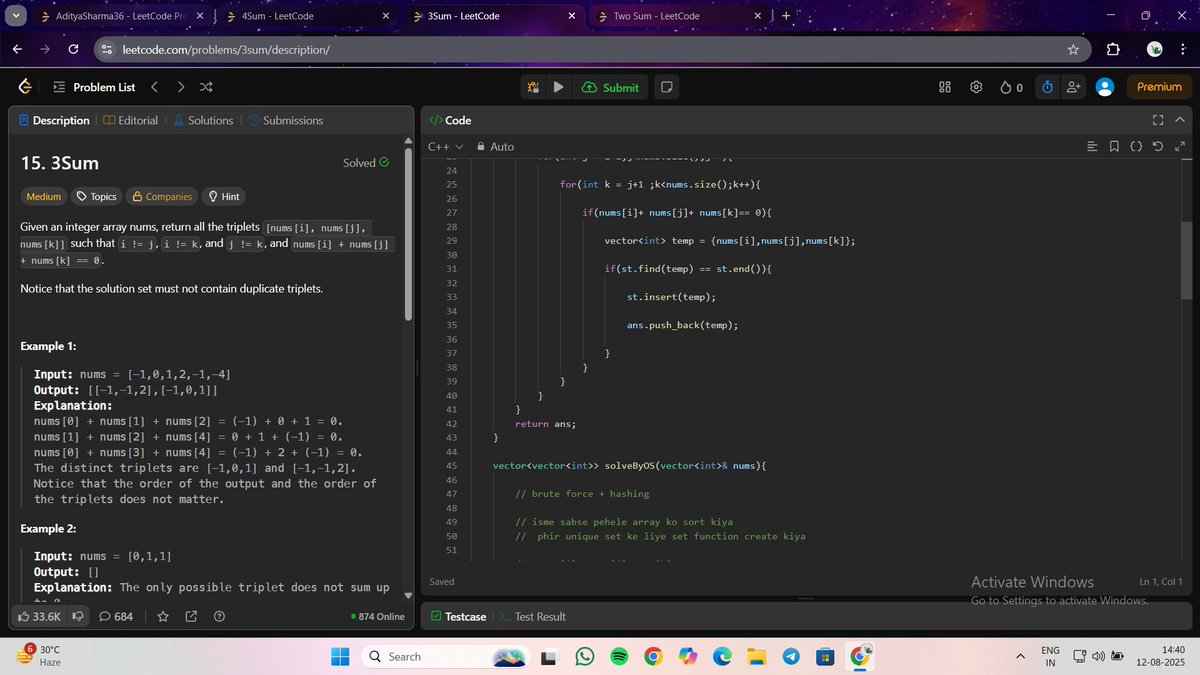Open the debugger icon beside Run
The height and width of the screenshot is (675, 1200).
pyautogui.click(x=534, y=87)
